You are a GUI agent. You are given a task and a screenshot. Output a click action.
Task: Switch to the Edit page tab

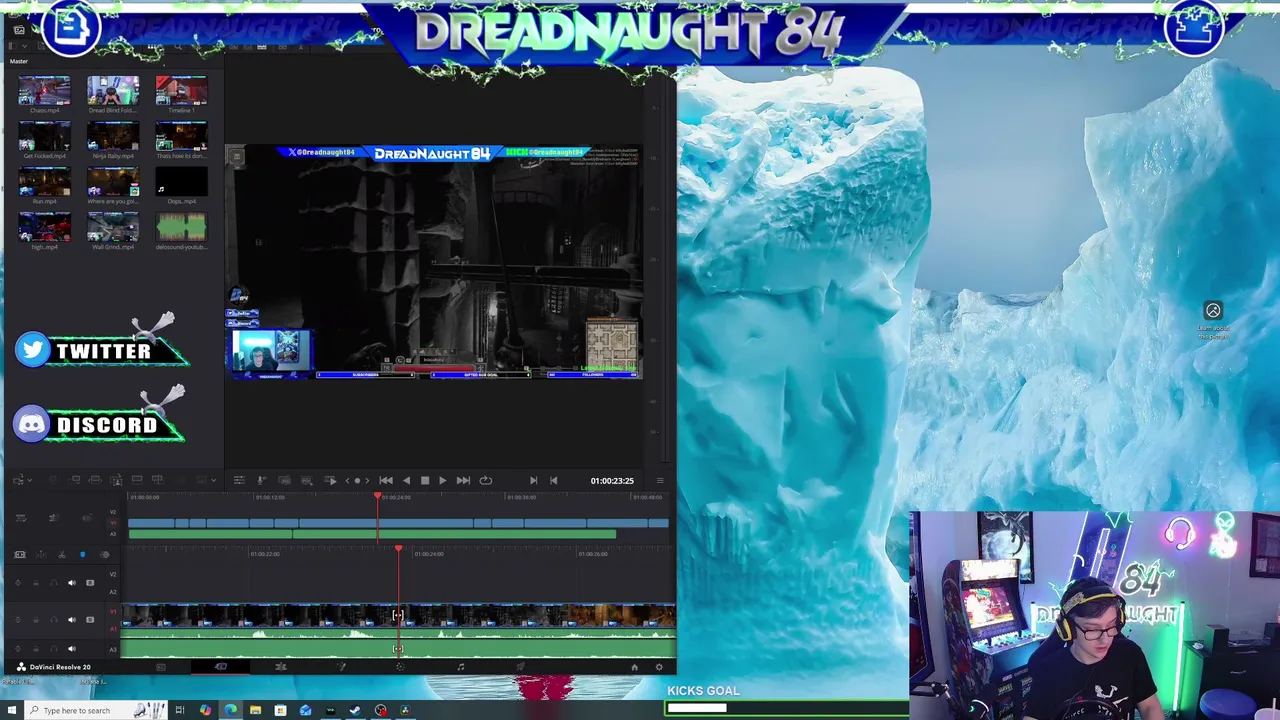tap(281, 667)
